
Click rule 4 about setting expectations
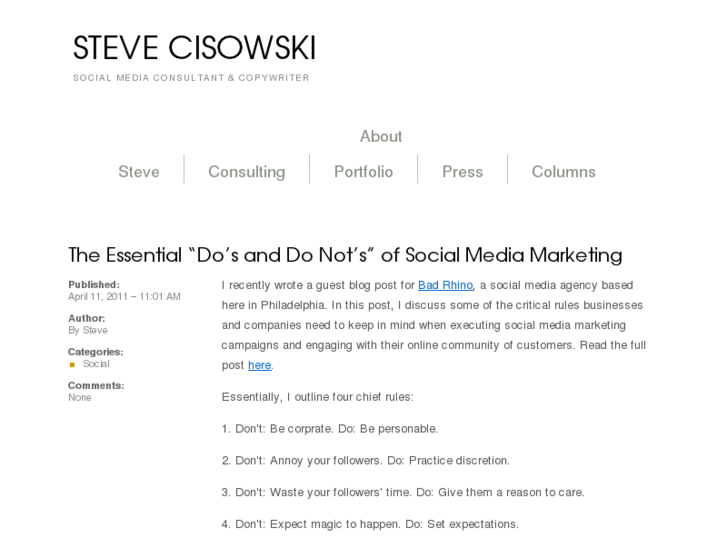pyautogui.click(x=370, y=524)
